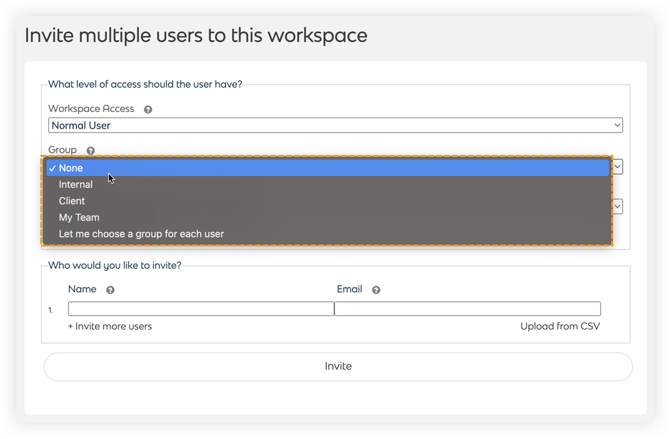Viewport: 670px width, 439px height.
Task: Open help icon beside Name label
Action: tap(110, 290)
